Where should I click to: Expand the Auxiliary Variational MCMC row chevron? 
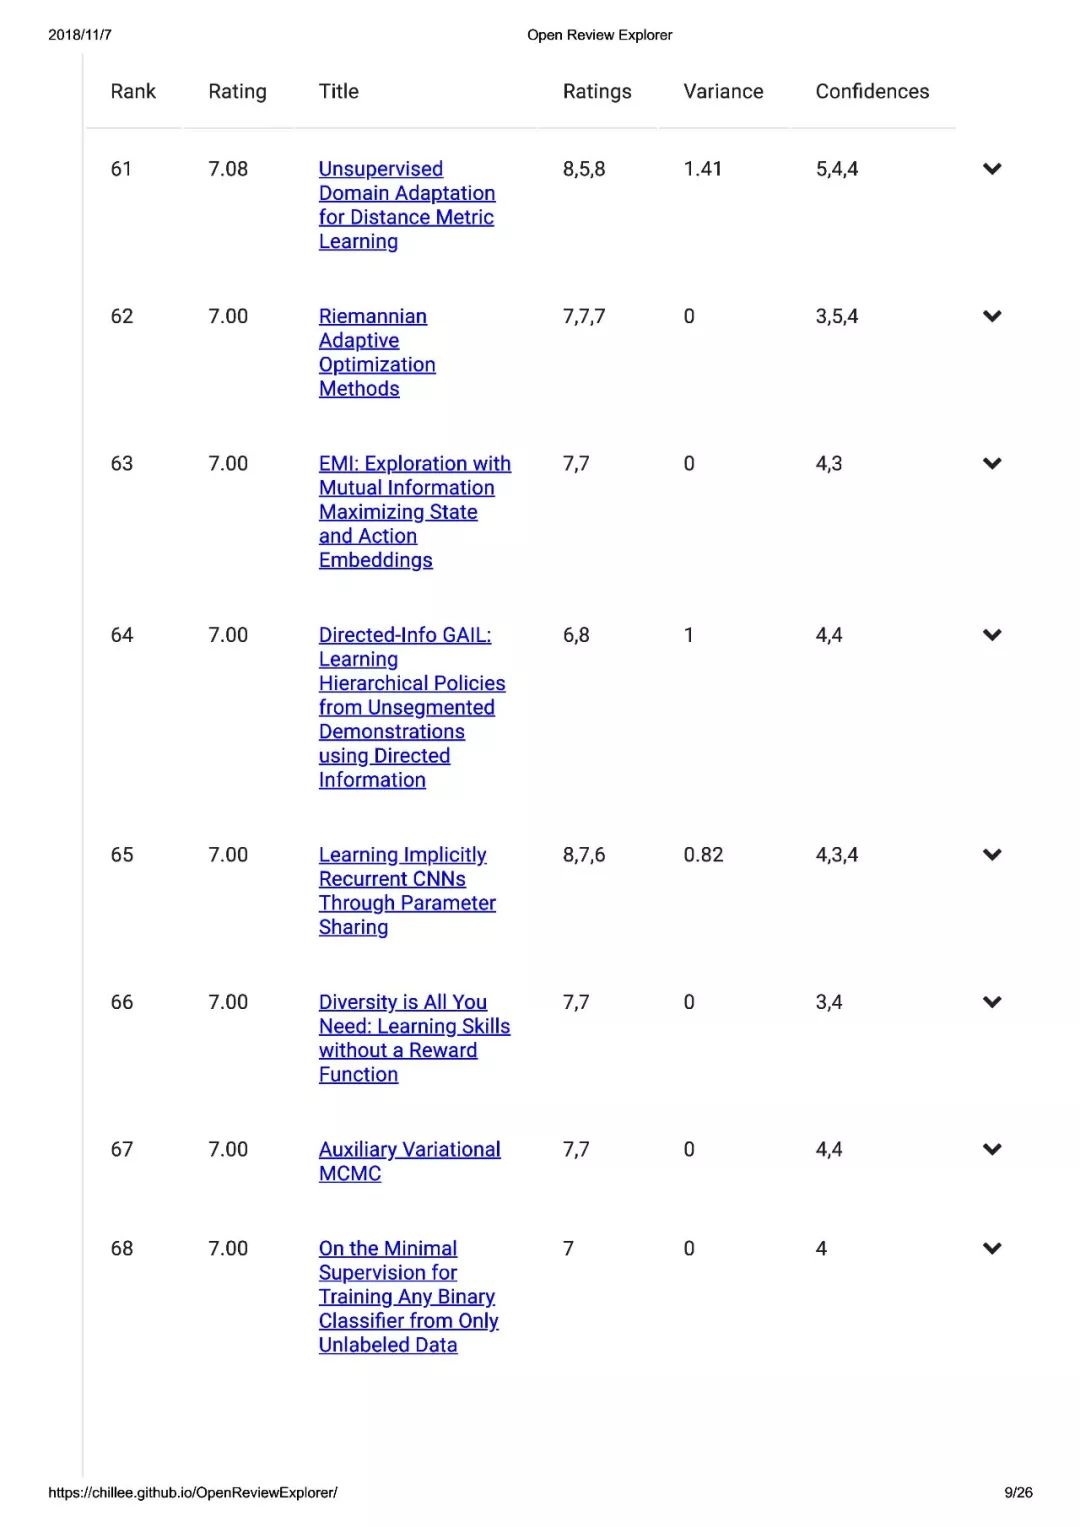coord(992,1149)
